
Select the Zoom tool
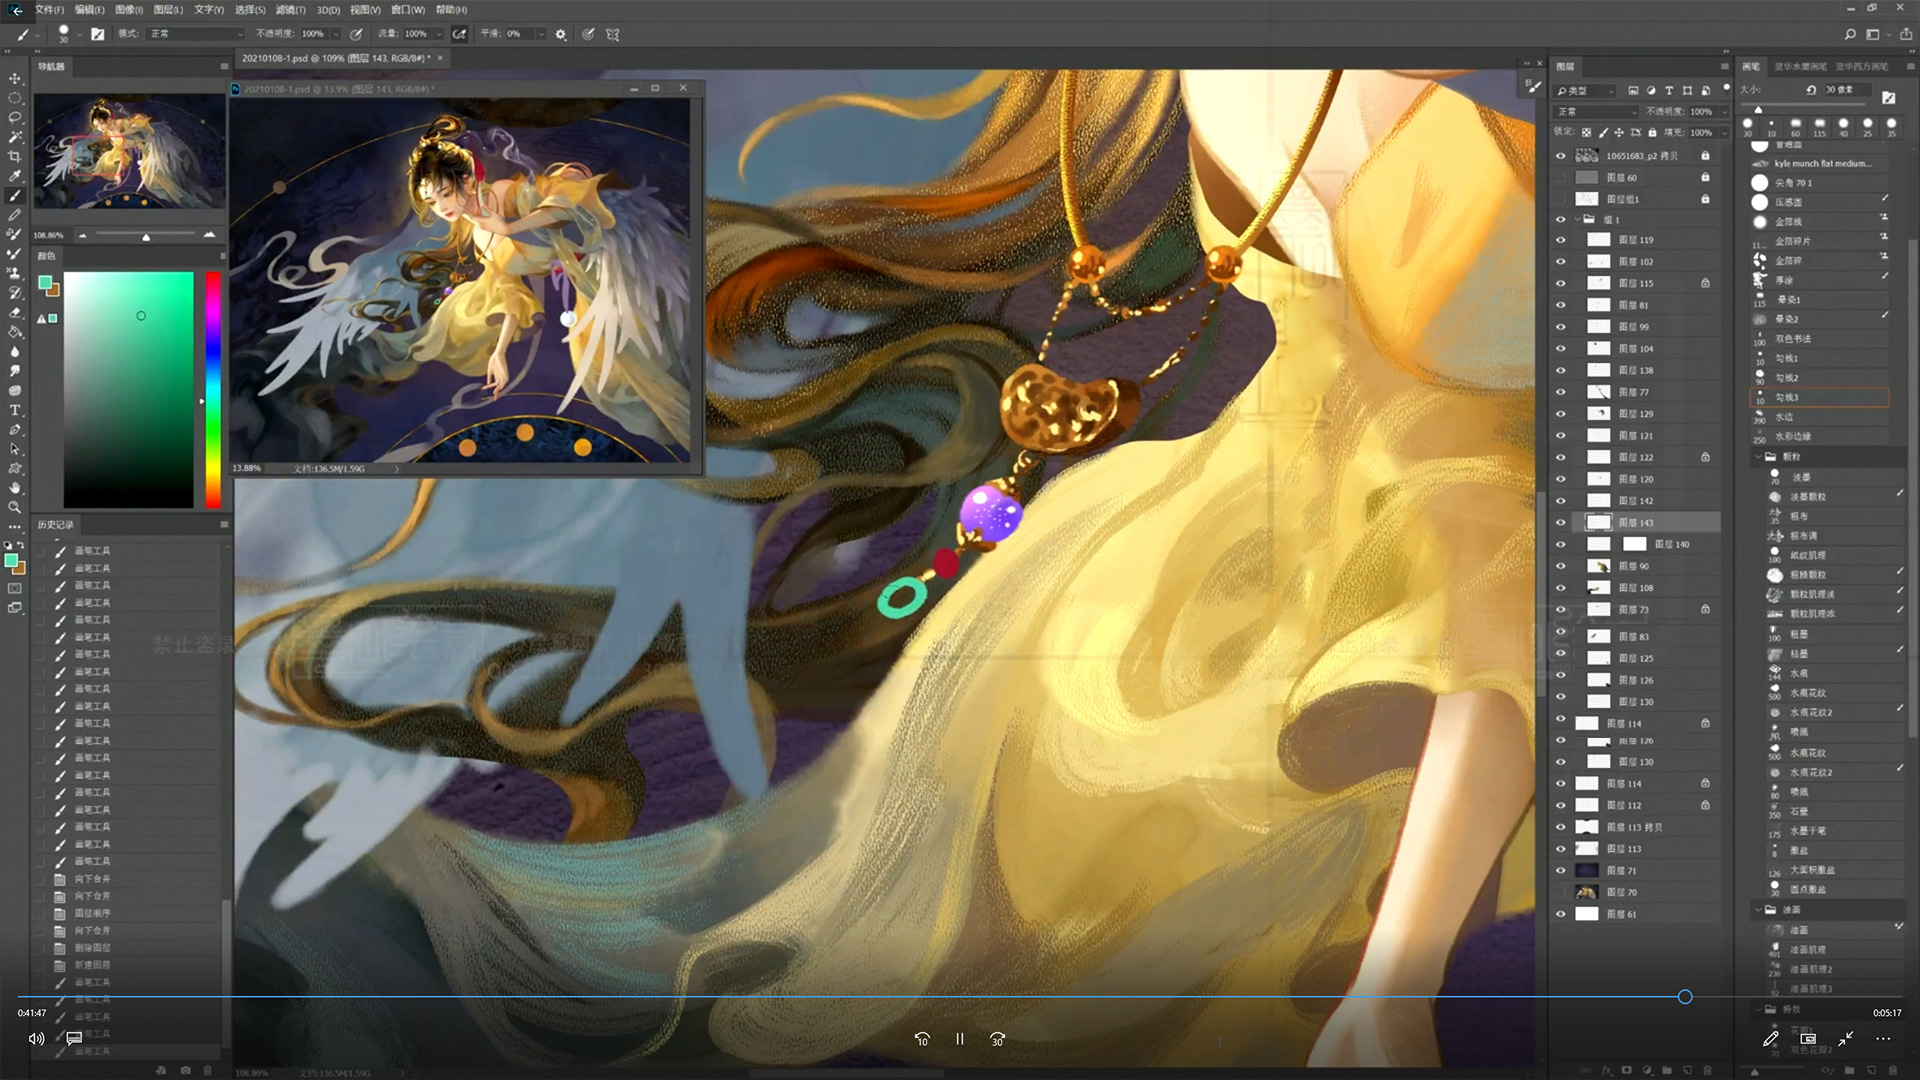15,508
